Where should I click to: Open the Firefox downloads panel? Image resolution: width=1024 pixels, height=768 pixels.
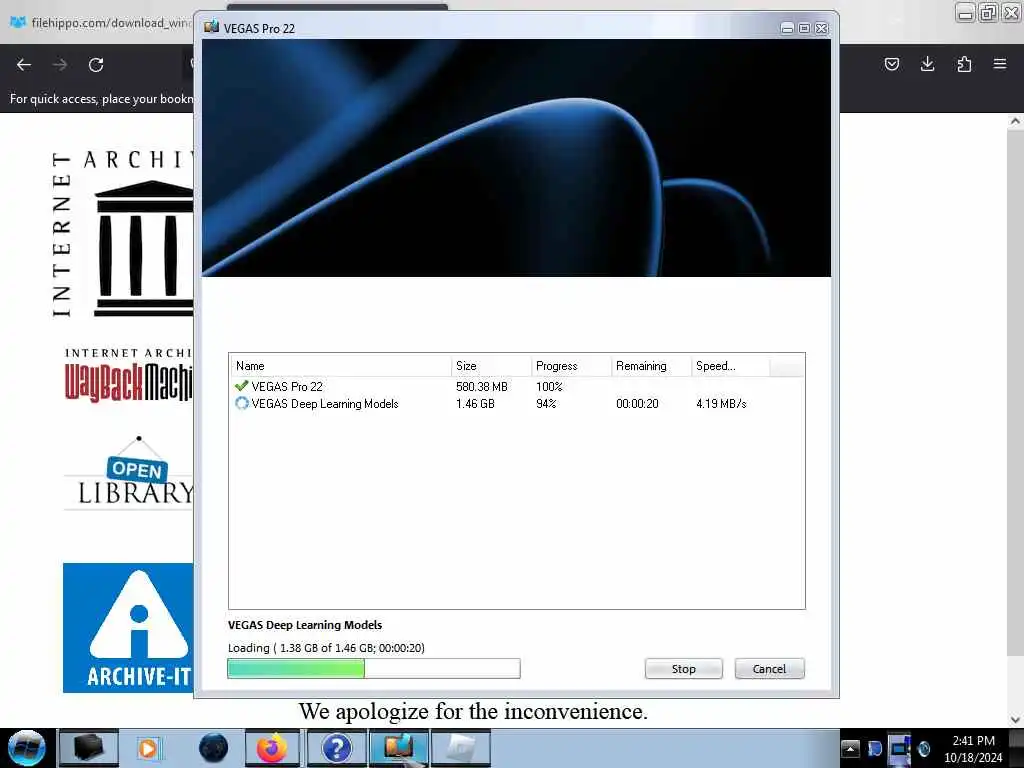(x=927, y=64)
